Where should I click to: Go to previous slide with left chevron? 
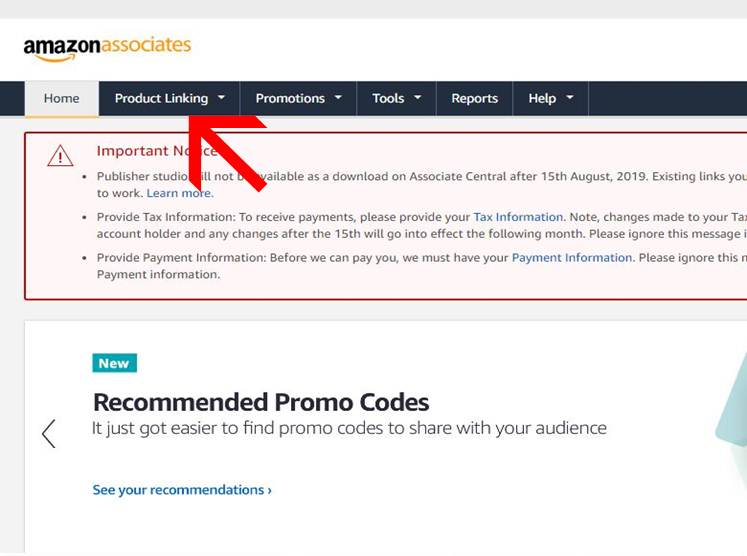tap(48, 433)
